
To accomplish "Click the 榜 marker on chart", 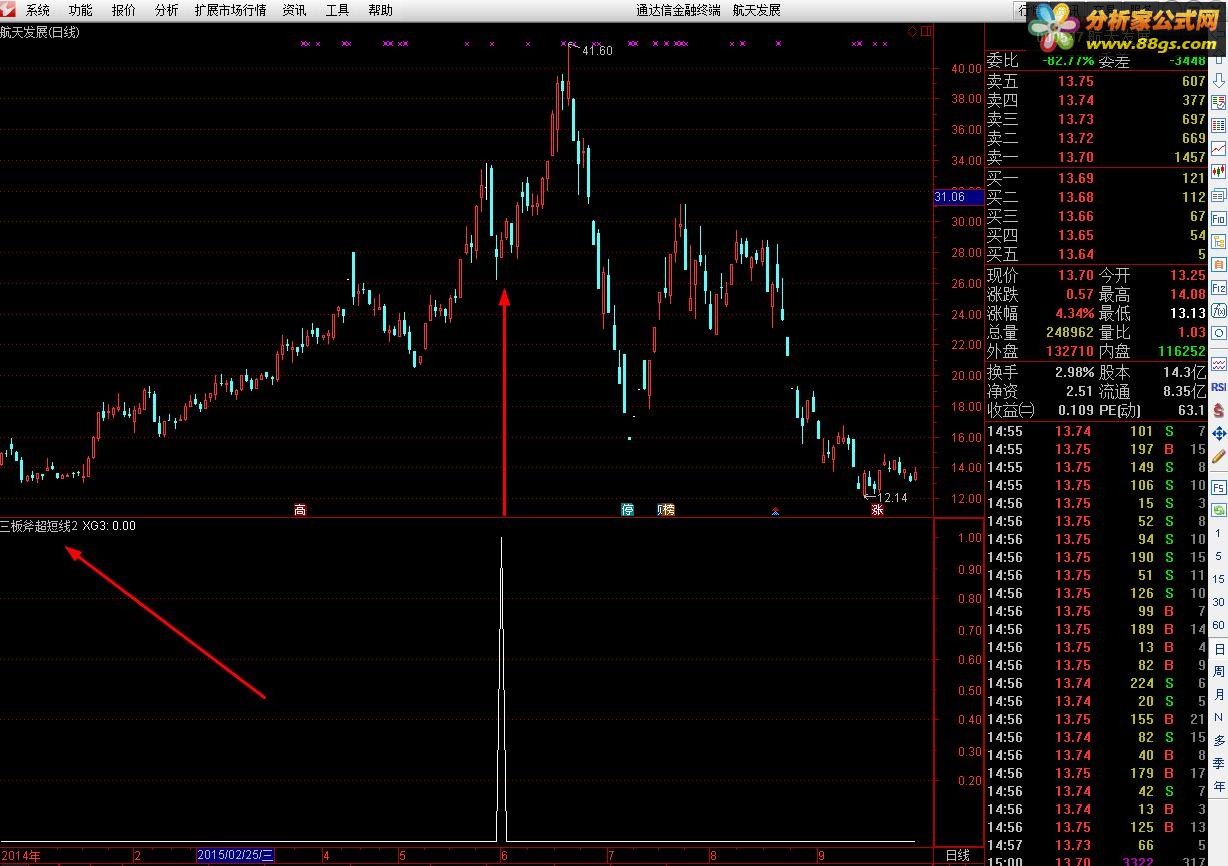I will 668,510.
